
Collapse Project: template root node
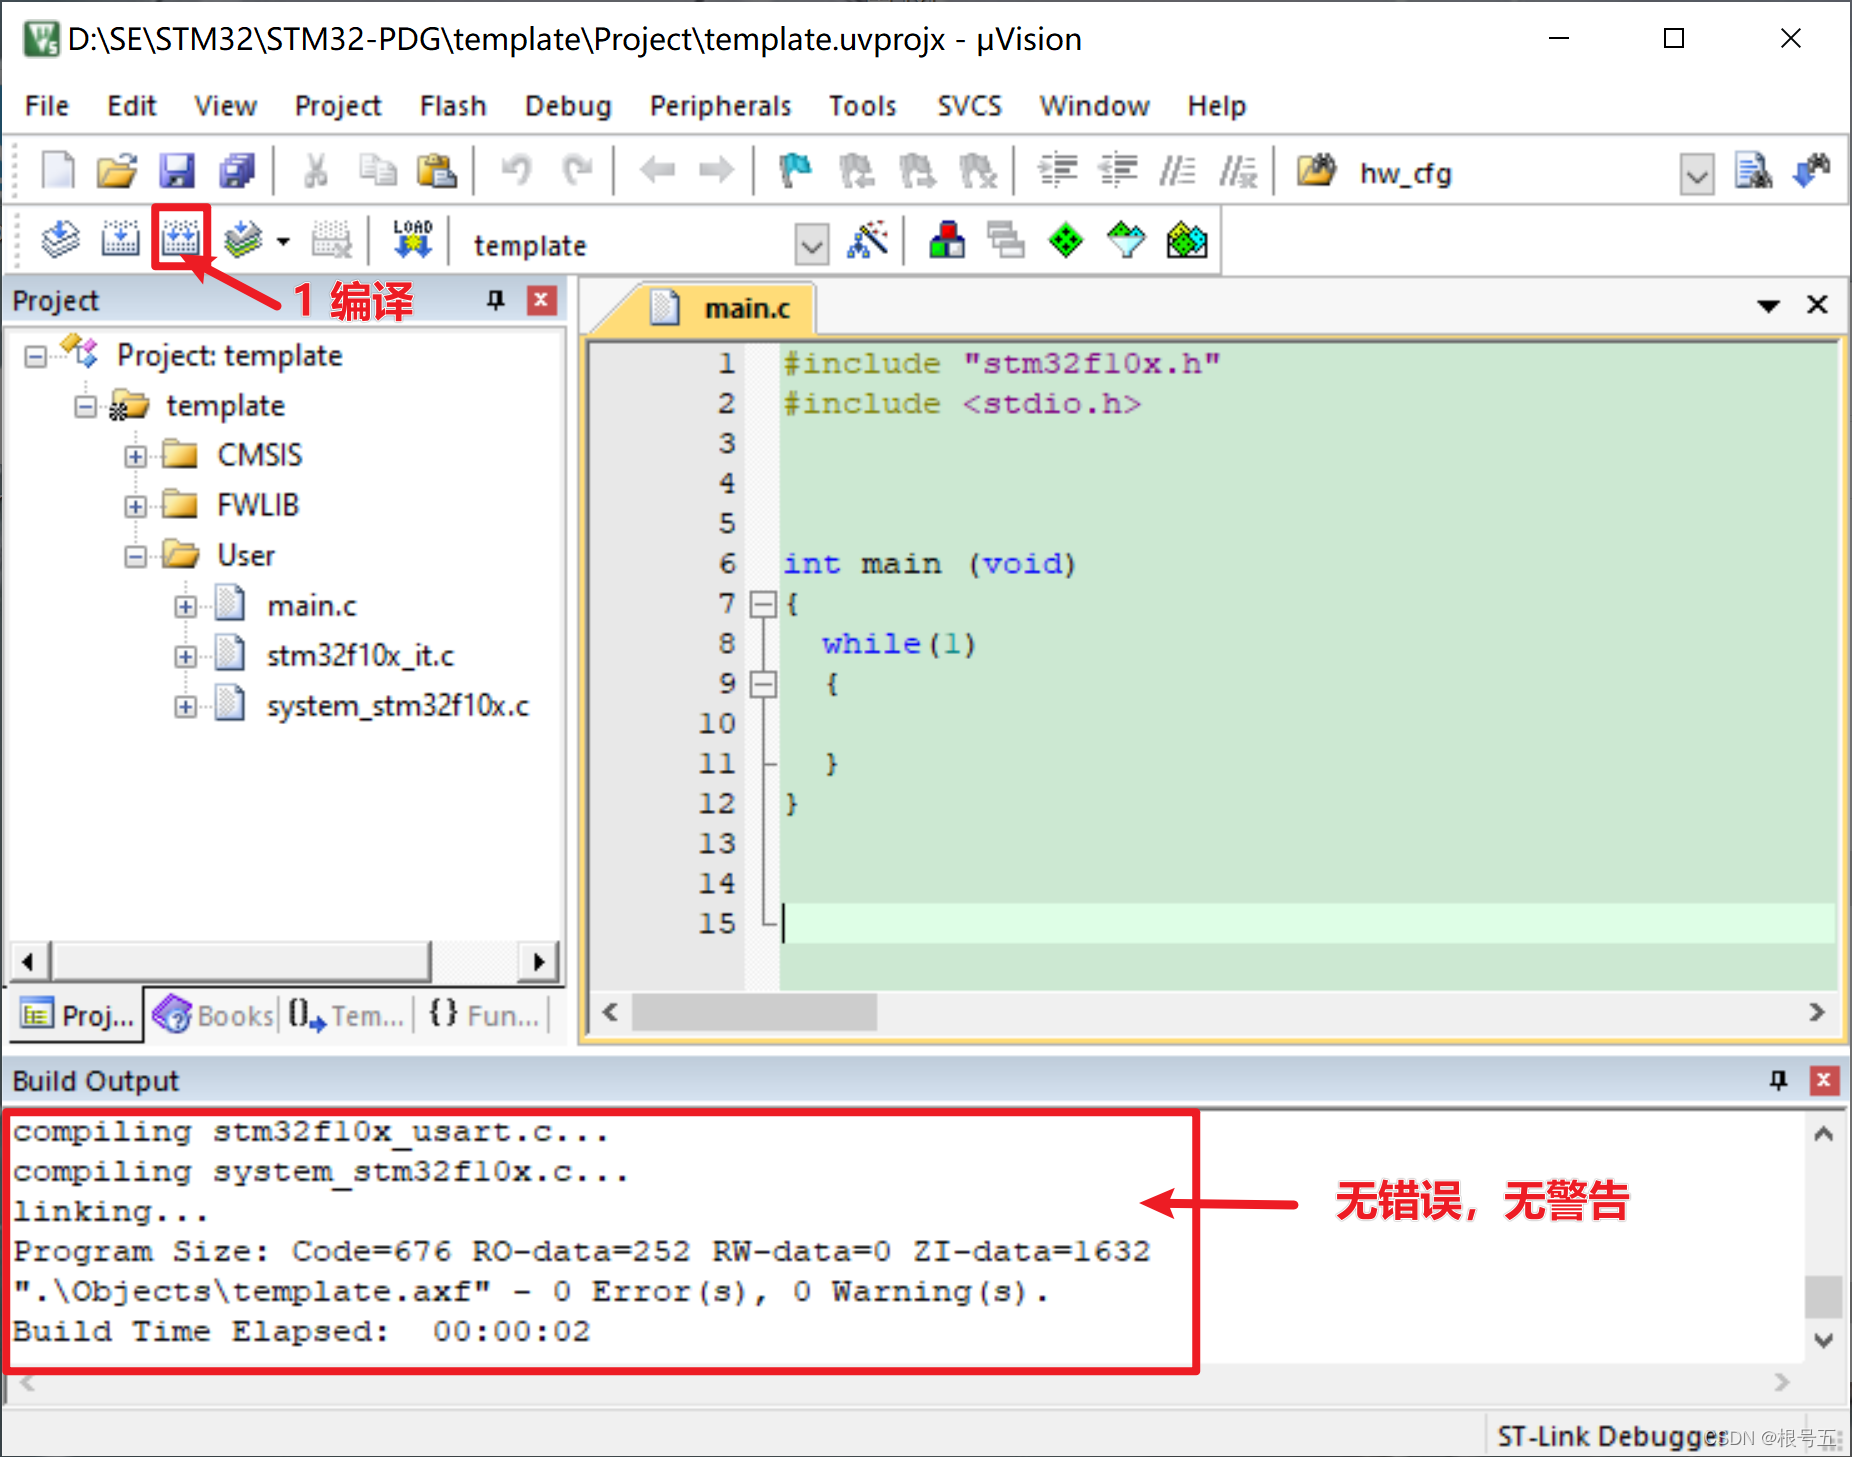click(x=36, y=356)
